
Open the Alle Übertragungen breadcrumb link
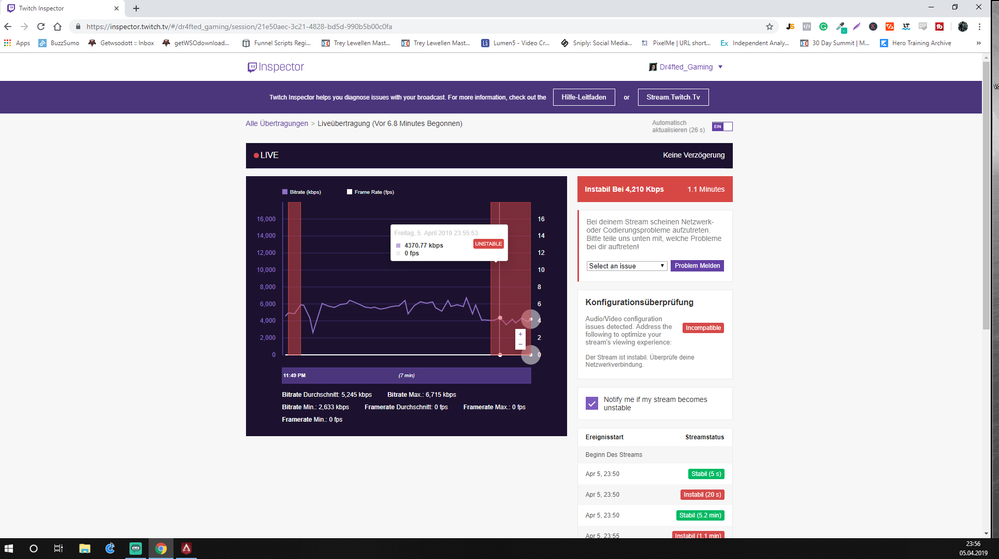277,124
